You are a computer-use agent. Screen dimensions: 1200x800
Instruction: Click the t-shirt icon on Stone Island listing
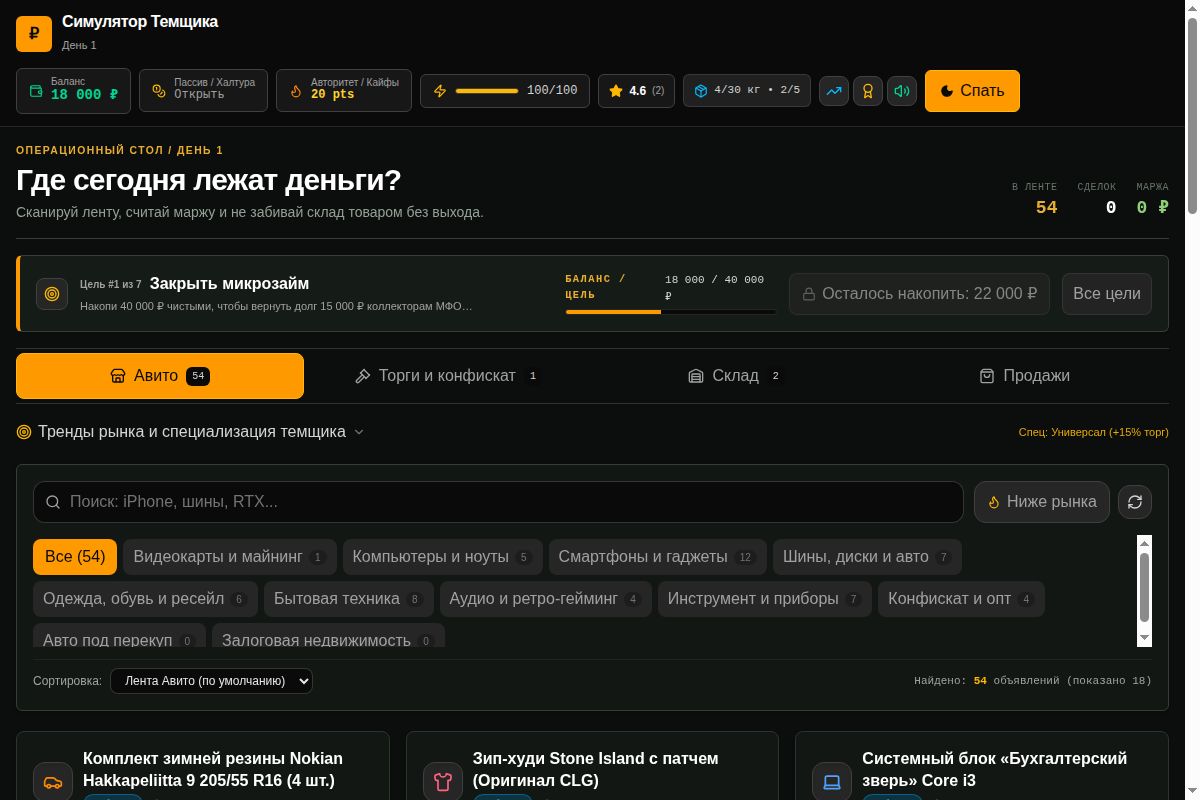443,782
